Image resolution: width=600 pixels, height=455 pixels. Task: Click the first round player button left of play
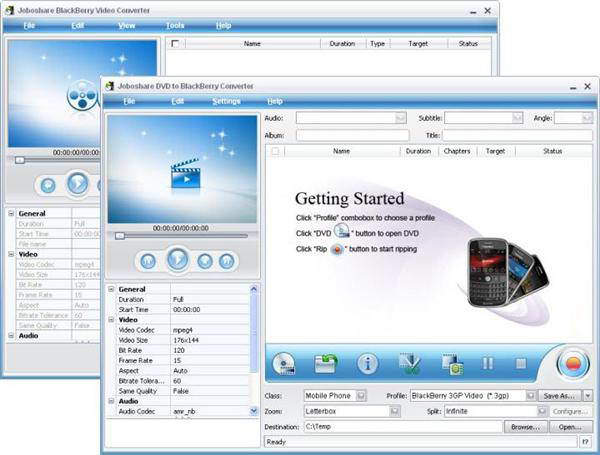[x=148, y=261]
